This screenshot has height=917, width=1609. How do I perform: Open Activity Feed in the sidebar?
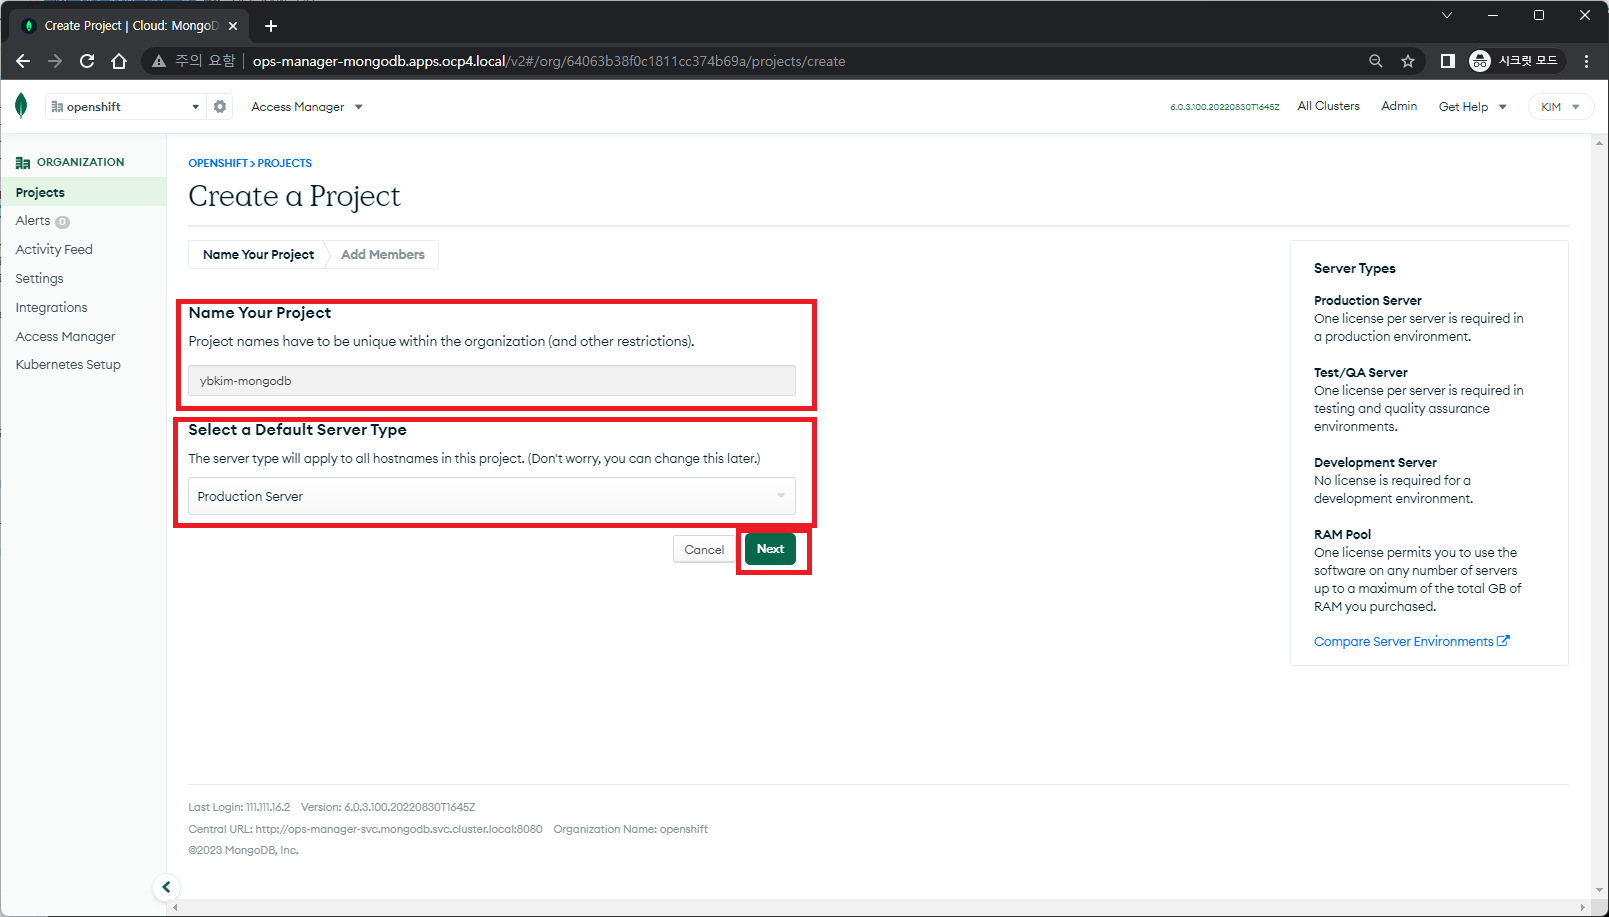pos(54,249)
